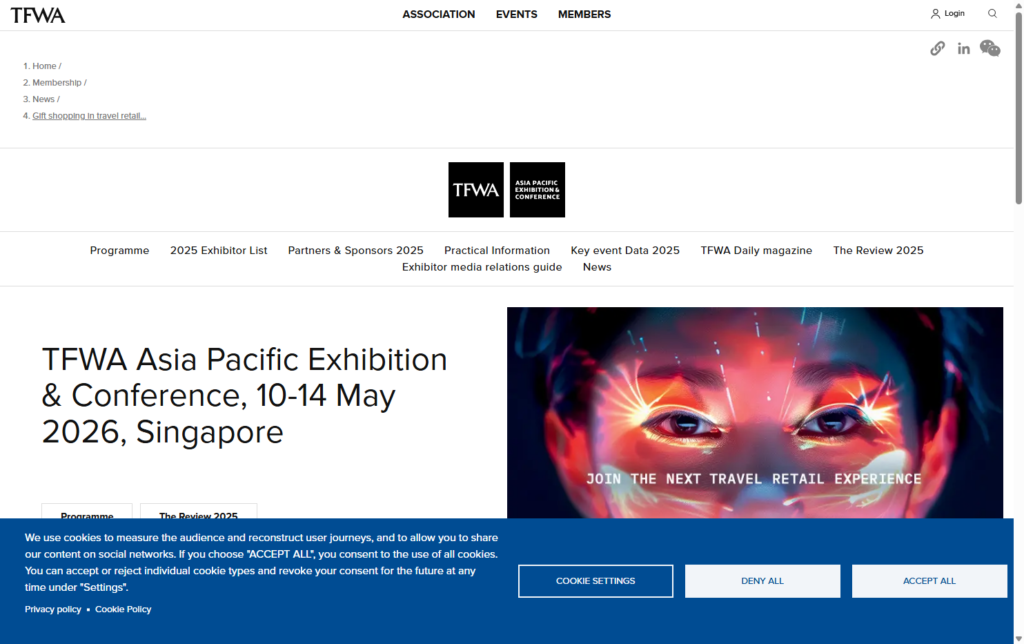Click the black TFWA square logo

click(x=476, y=190)
